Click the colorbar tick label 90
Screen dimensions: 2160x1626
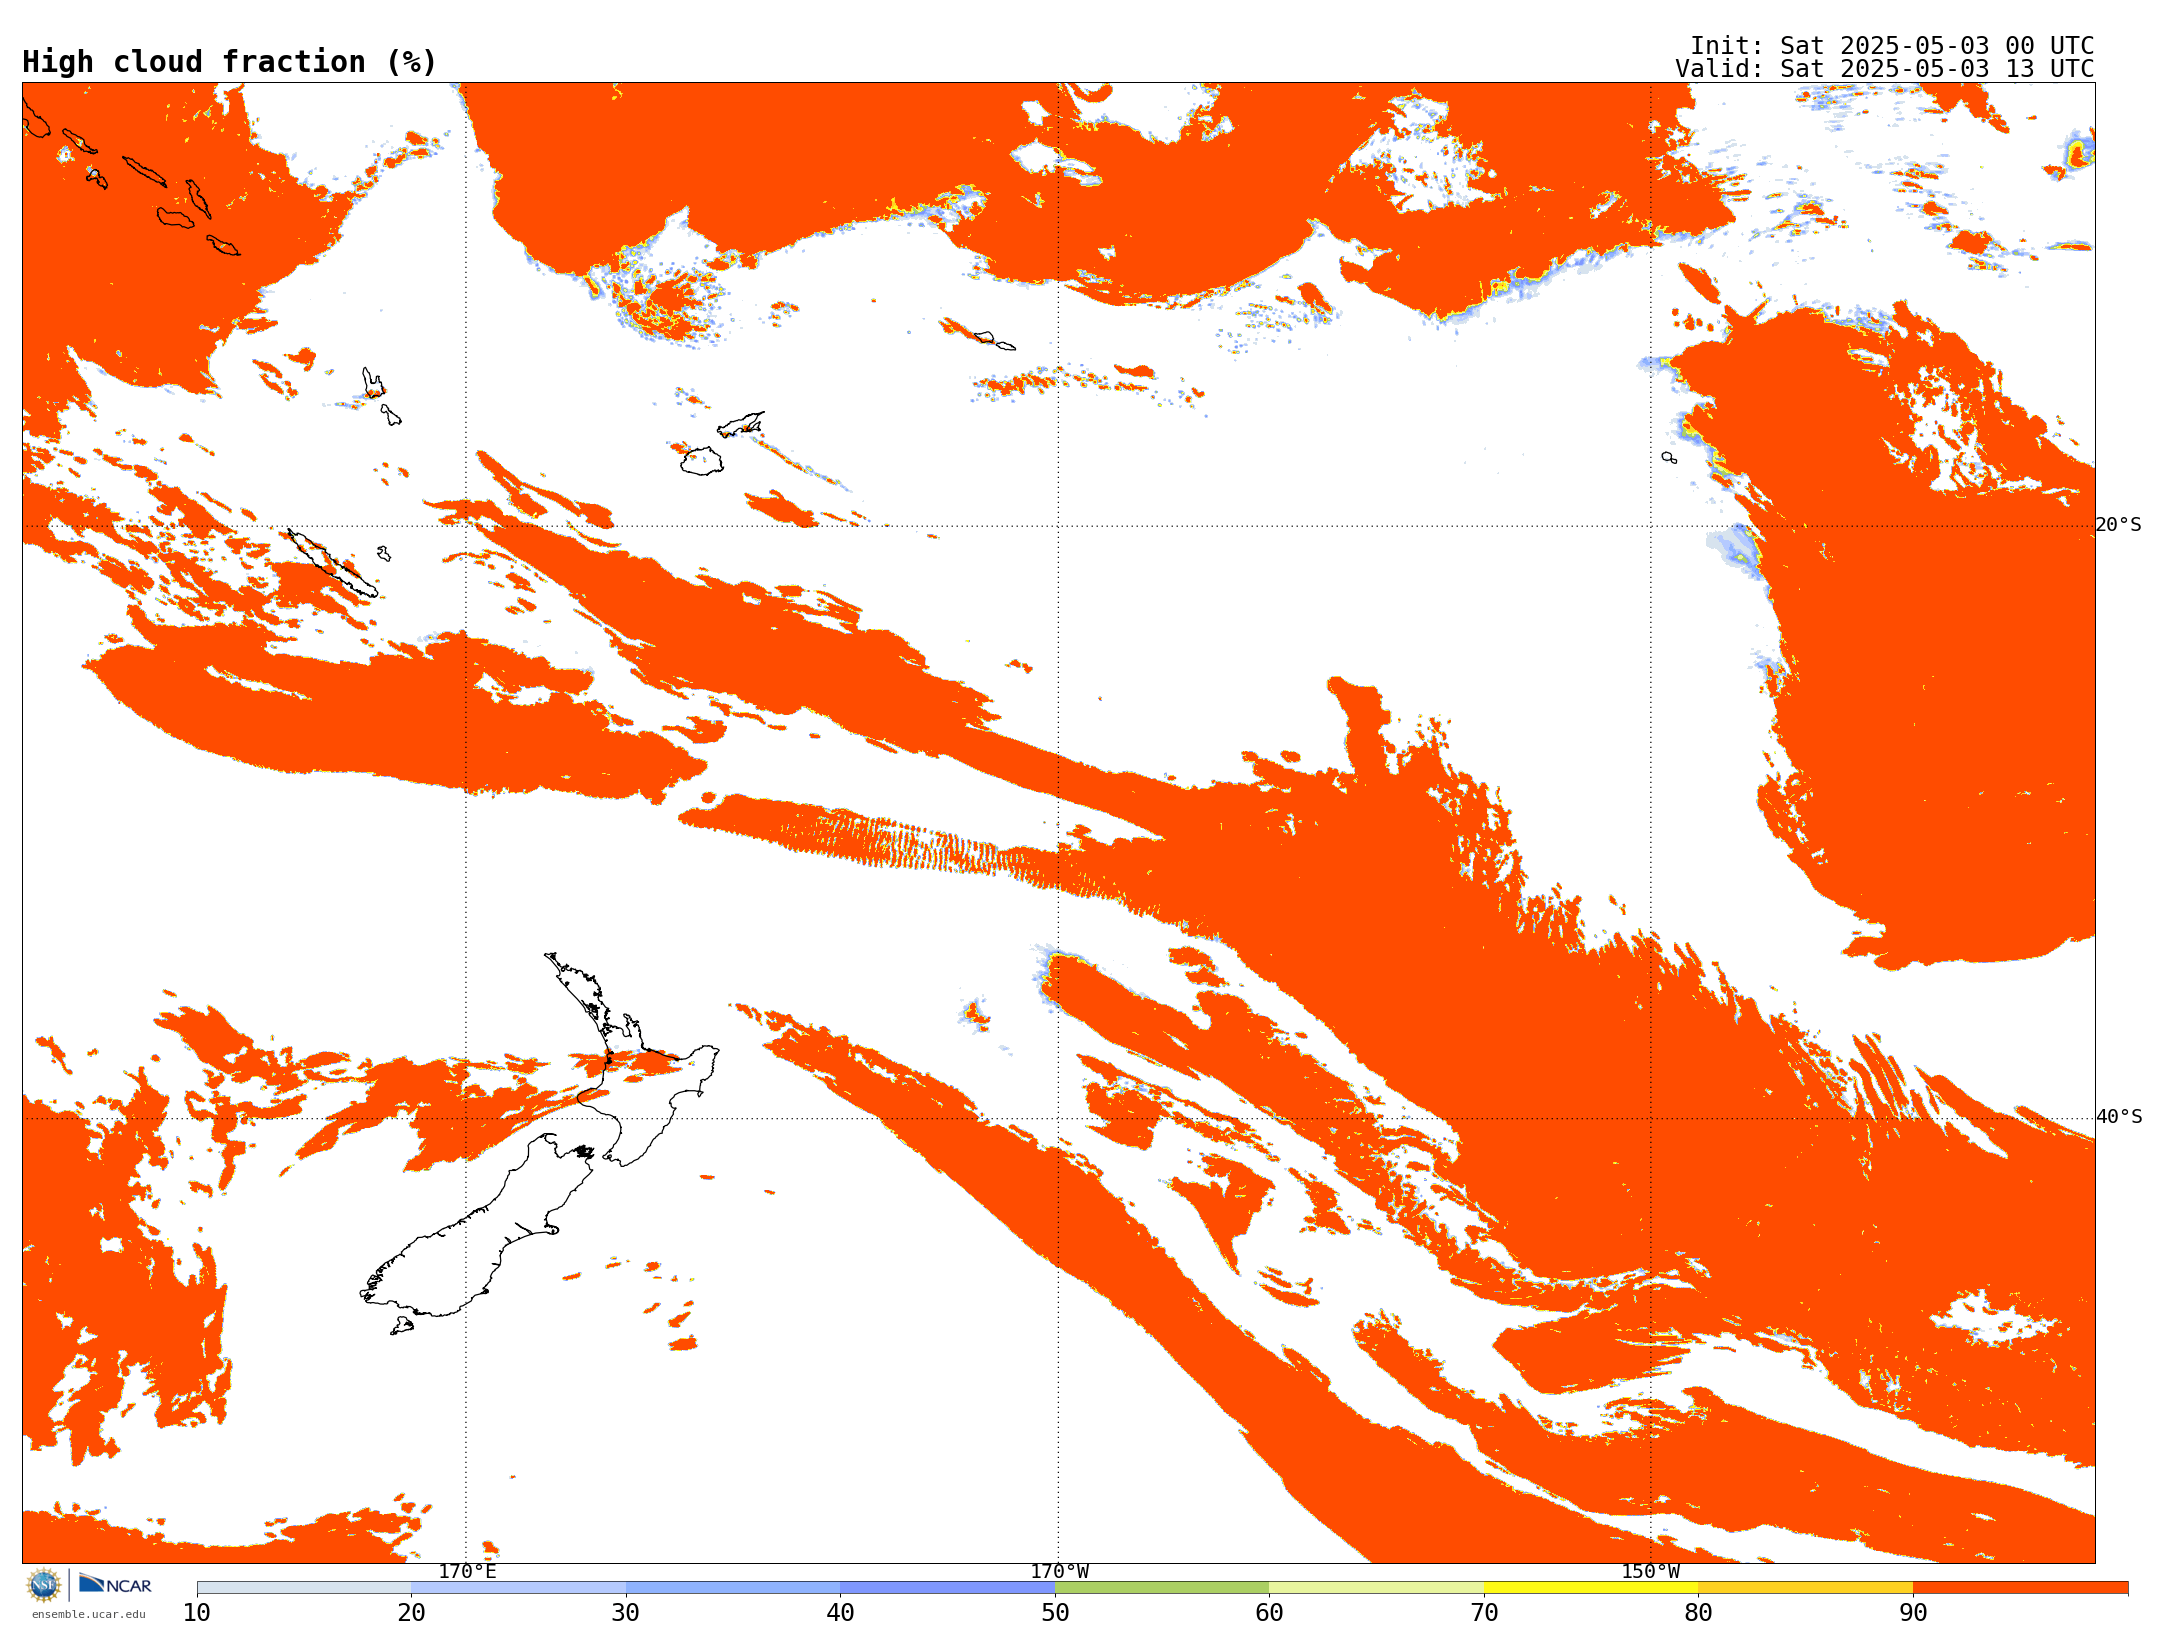pos(1913,1612)
